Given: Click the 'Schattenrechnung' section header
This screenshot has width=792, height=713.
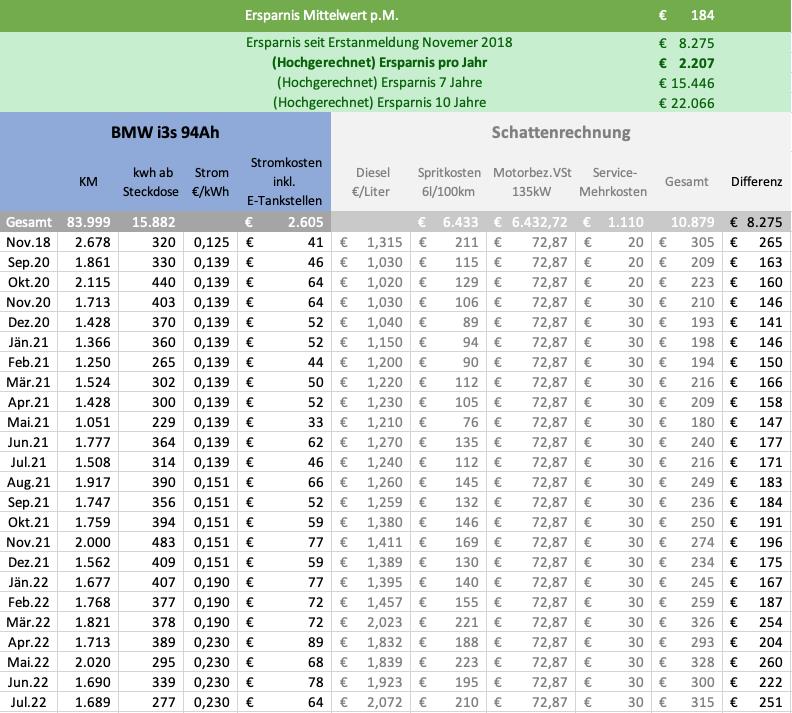Looking at the screenshot, I should 561,132.
